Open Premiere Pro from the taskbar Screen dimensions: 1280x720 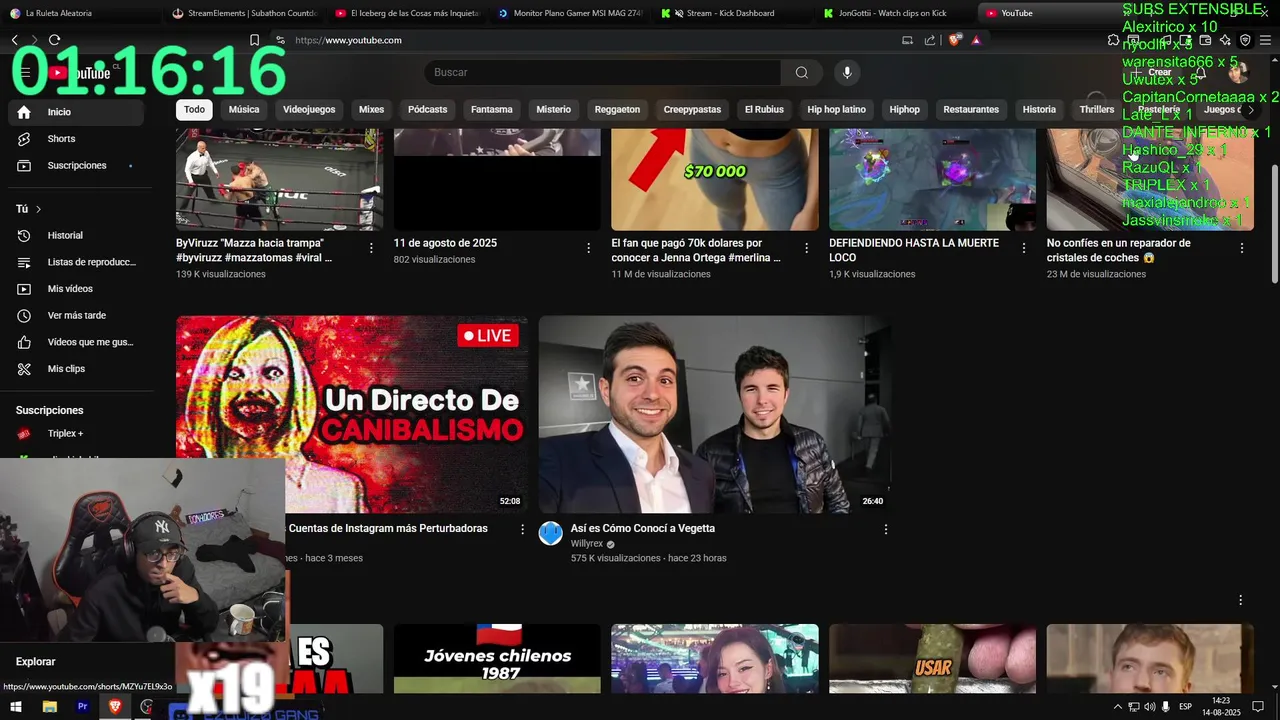pos(83,707)
